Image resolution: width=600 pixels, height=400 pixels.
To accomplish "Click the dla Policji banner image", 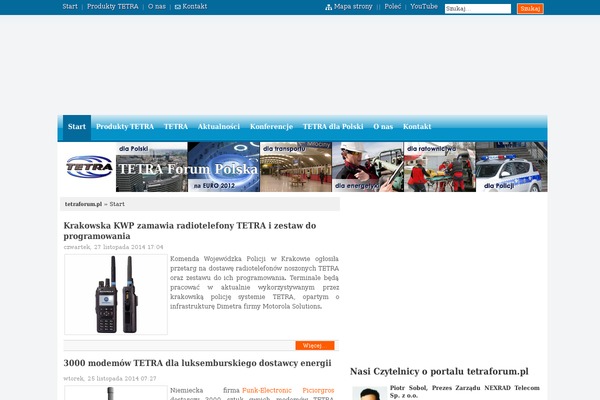I will click(512, 167).
